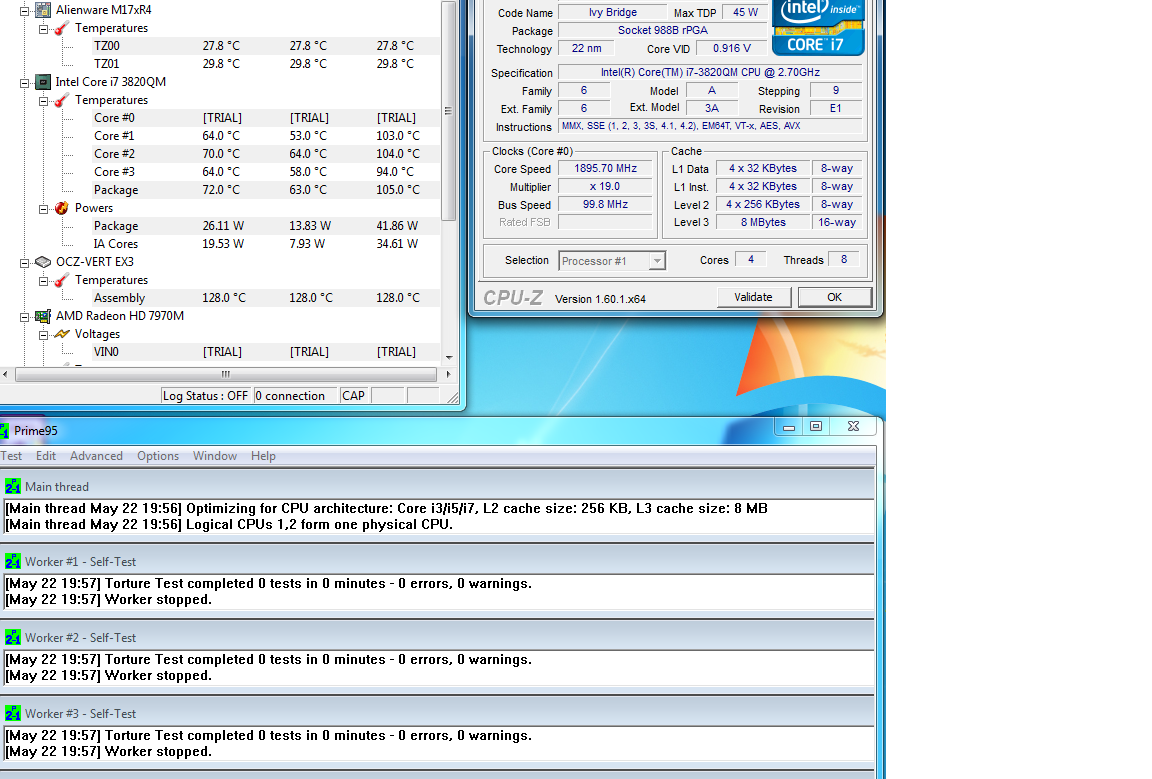The image size is (1152, 779).
Task: Click the Level 3 cache value 8 MBytes
Action: (763, 222)
